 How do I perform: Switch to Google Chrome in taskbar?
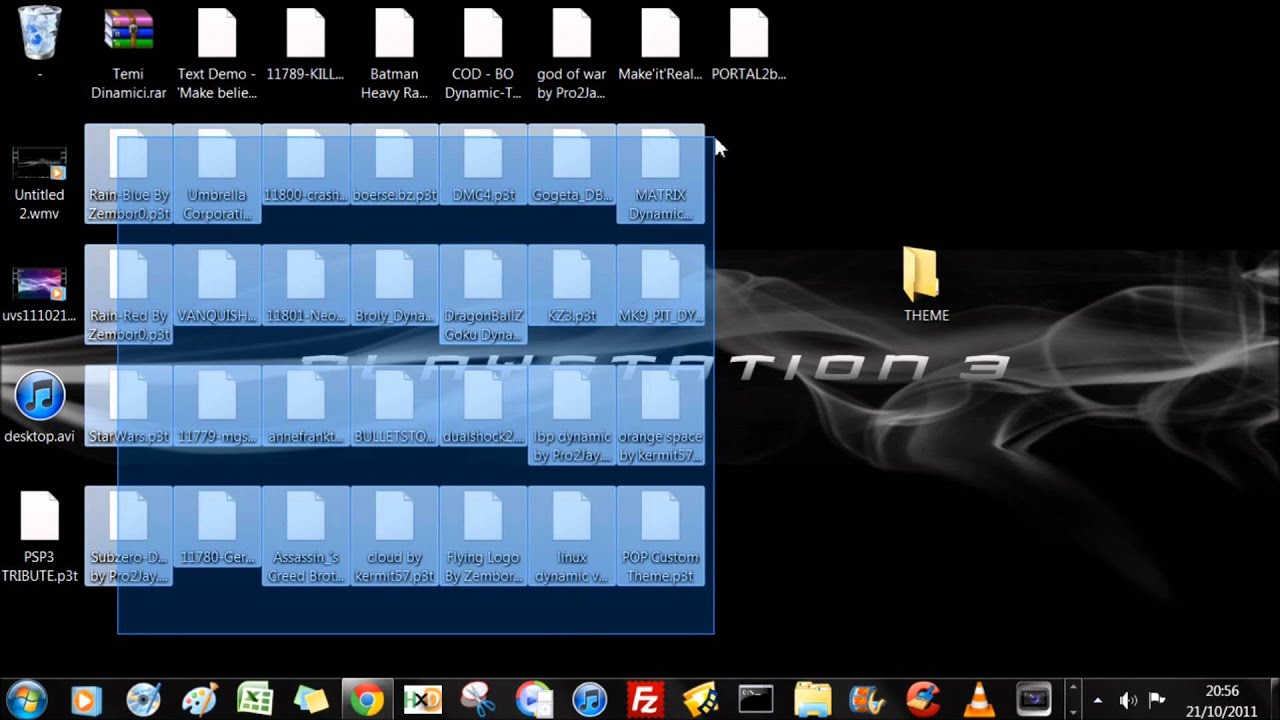pos(366,699)
